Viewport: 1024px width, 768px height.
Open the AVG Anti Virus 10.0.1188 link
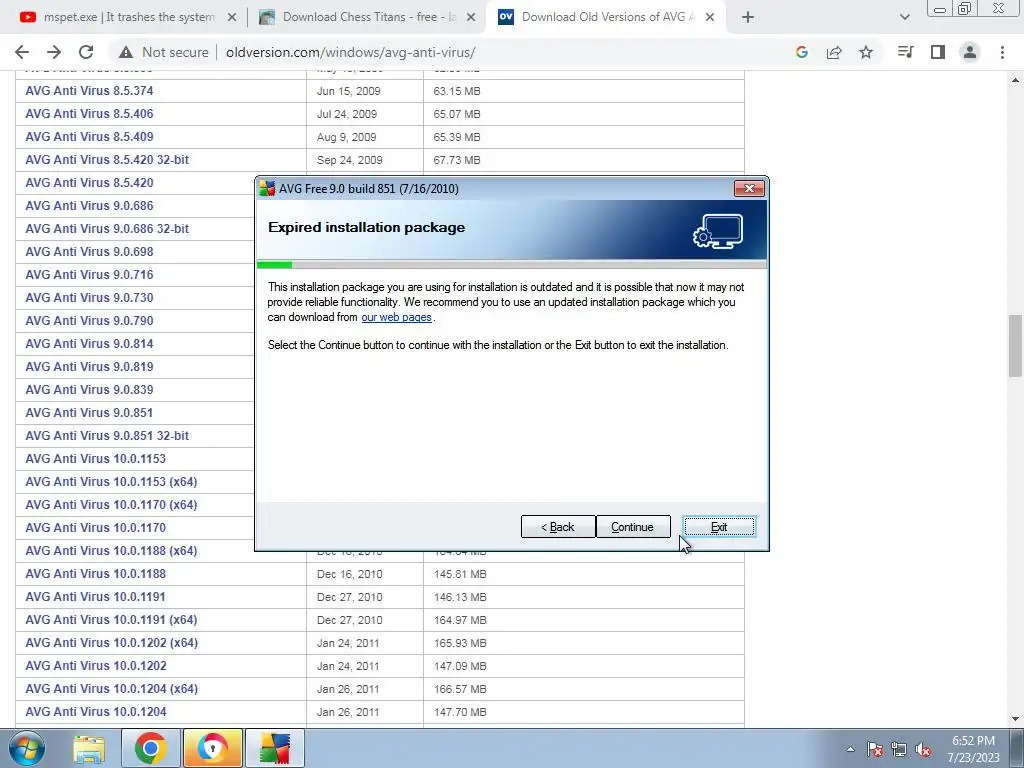95,573
